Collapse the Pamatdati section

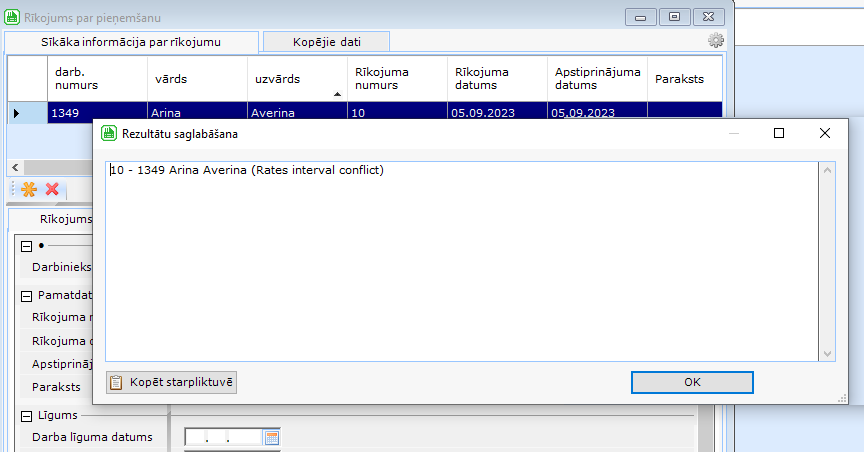[x=26, y=296]
